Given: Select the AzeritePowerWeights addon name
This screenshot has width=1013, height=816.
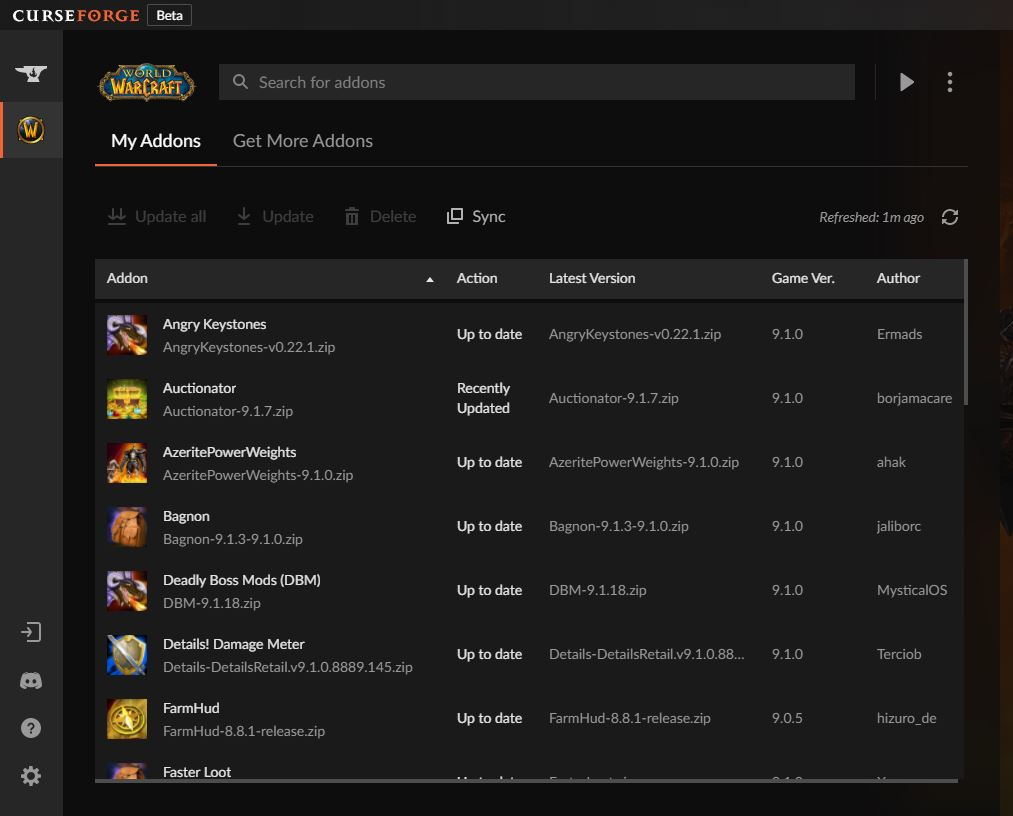Looking at the screenshot, I should click(229, 452).
